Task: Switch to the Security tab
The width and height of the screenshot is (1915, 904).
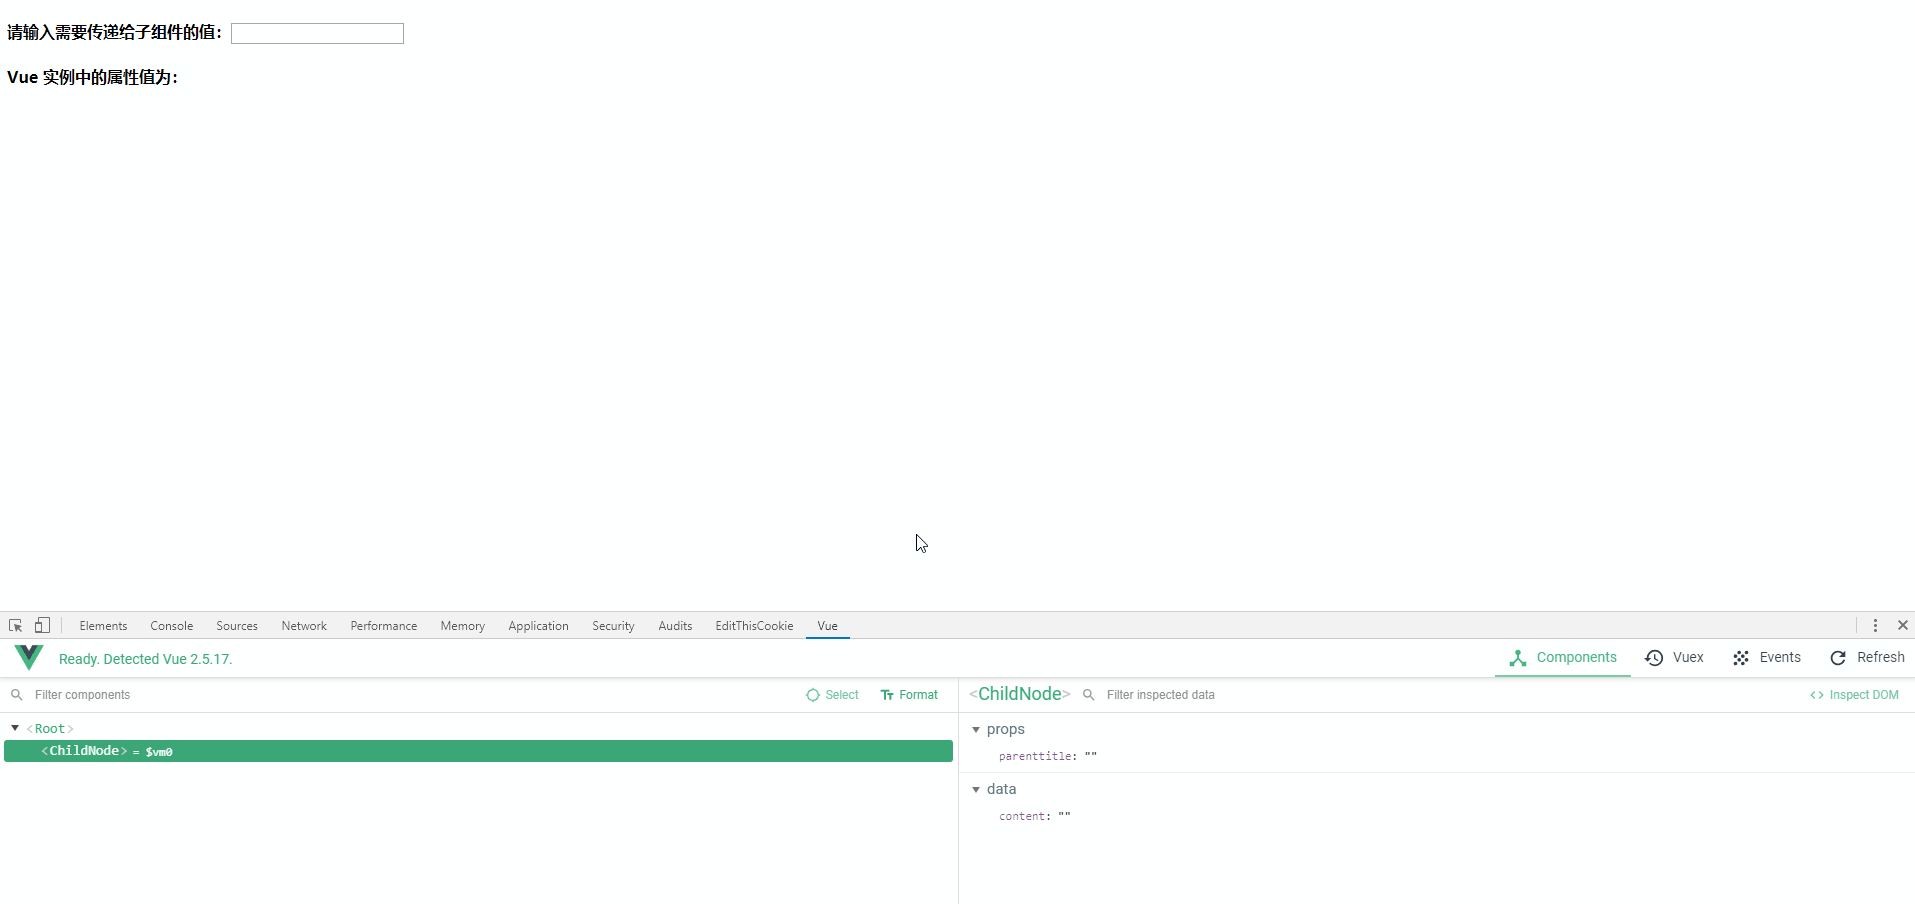Action: point(613,626)
